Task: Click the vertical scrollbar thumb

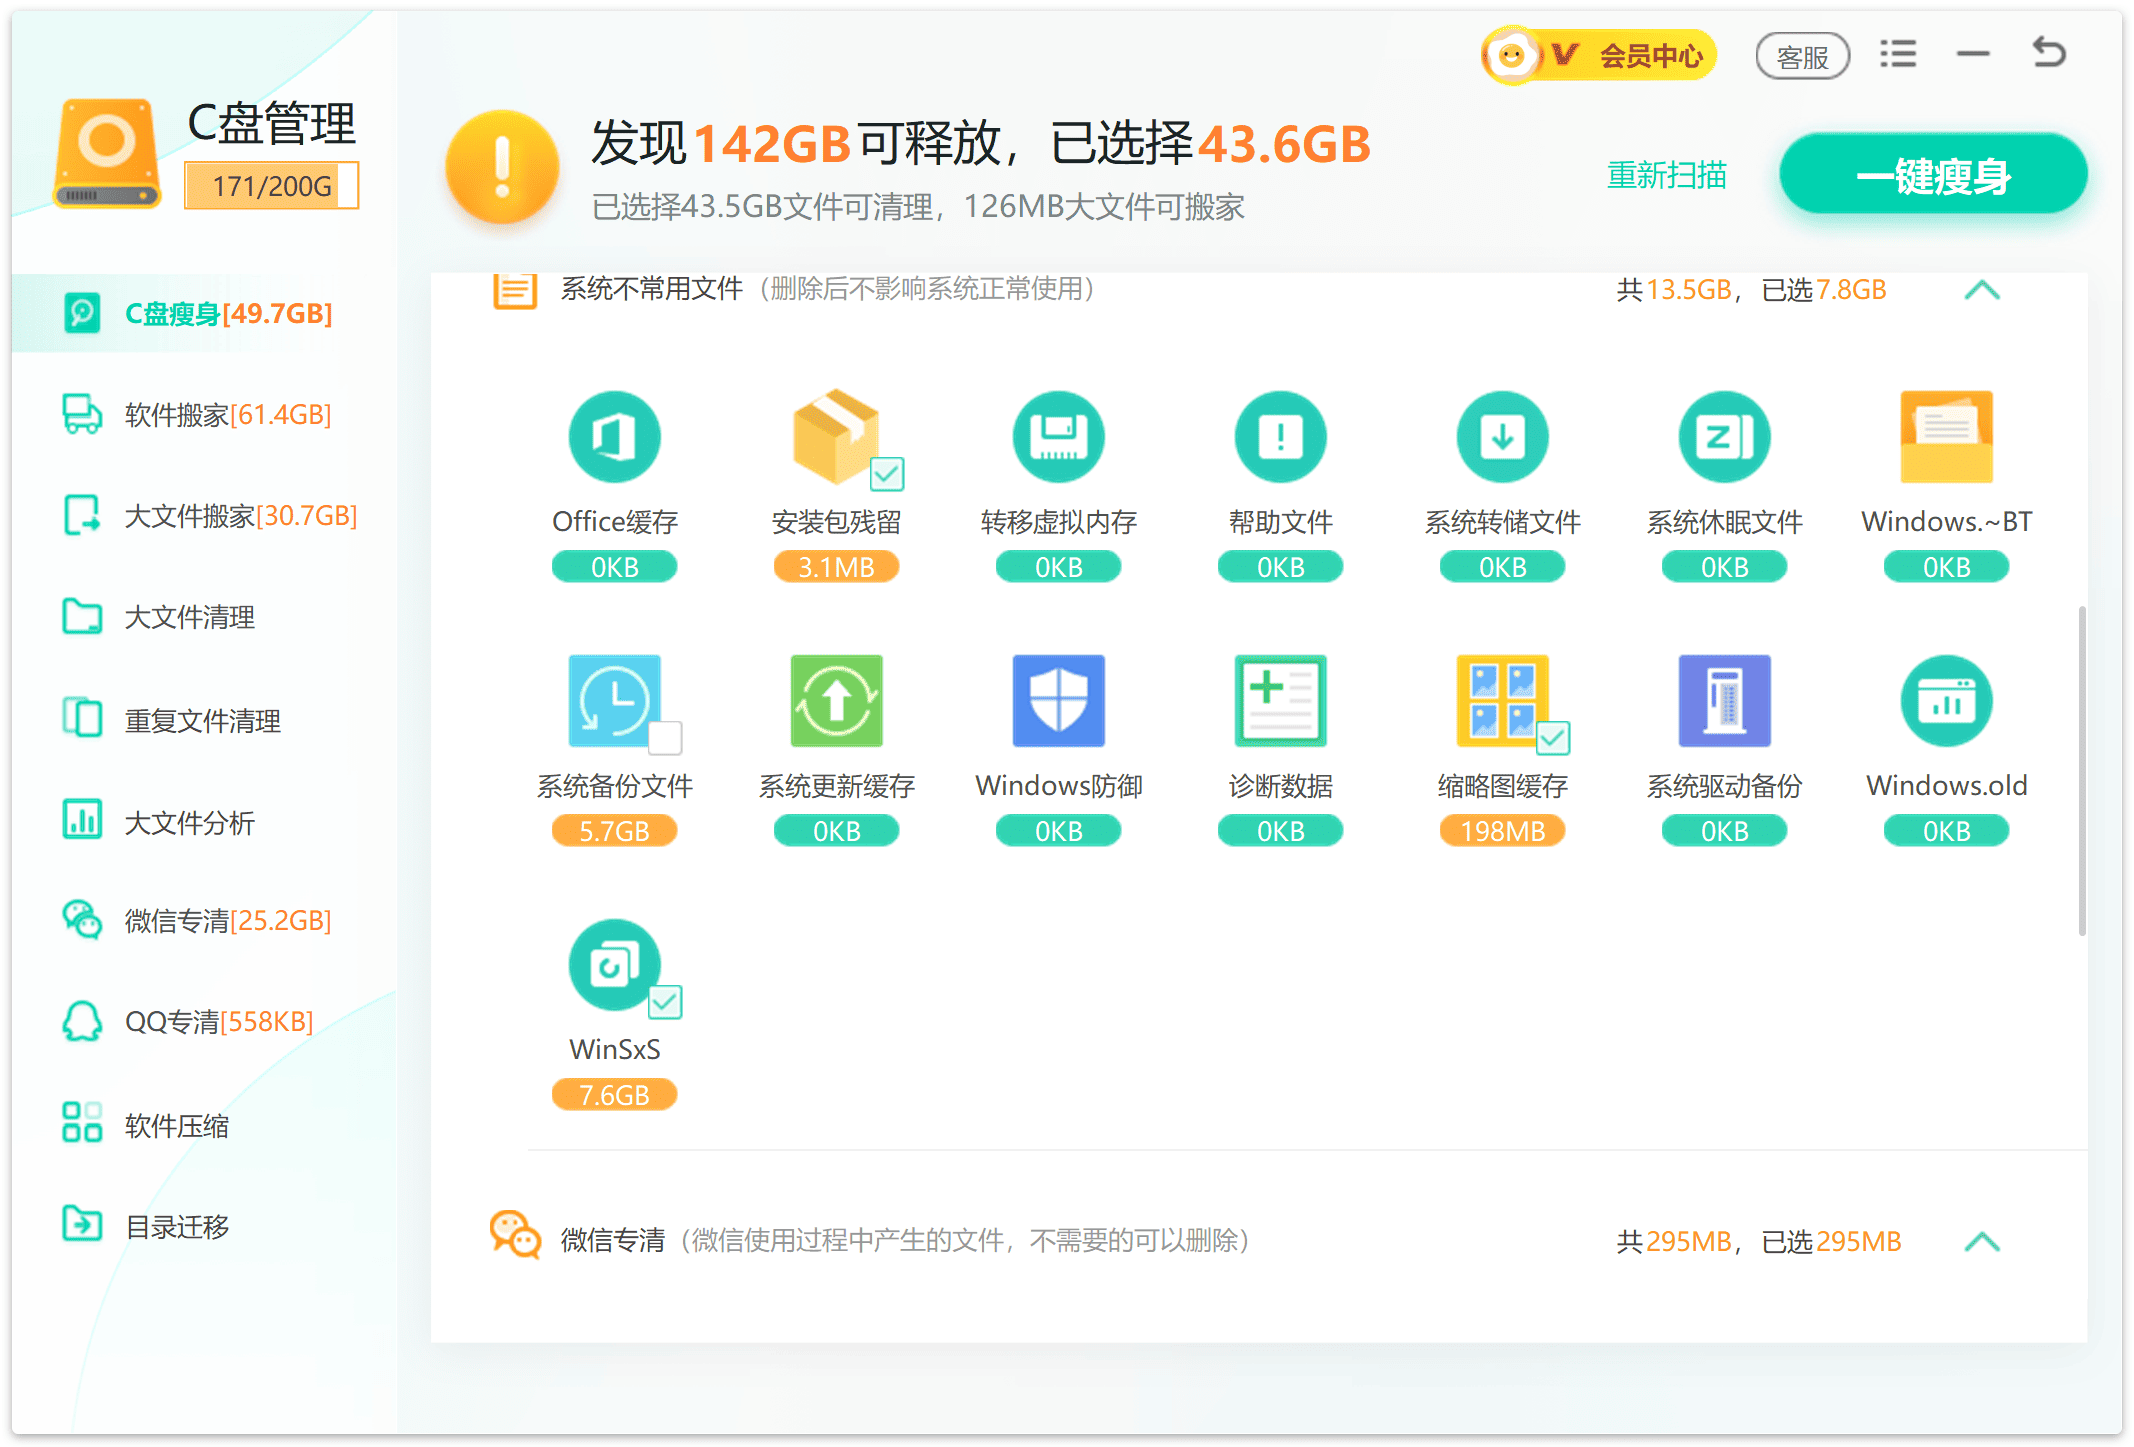Action: click(x=2082, y=770)
